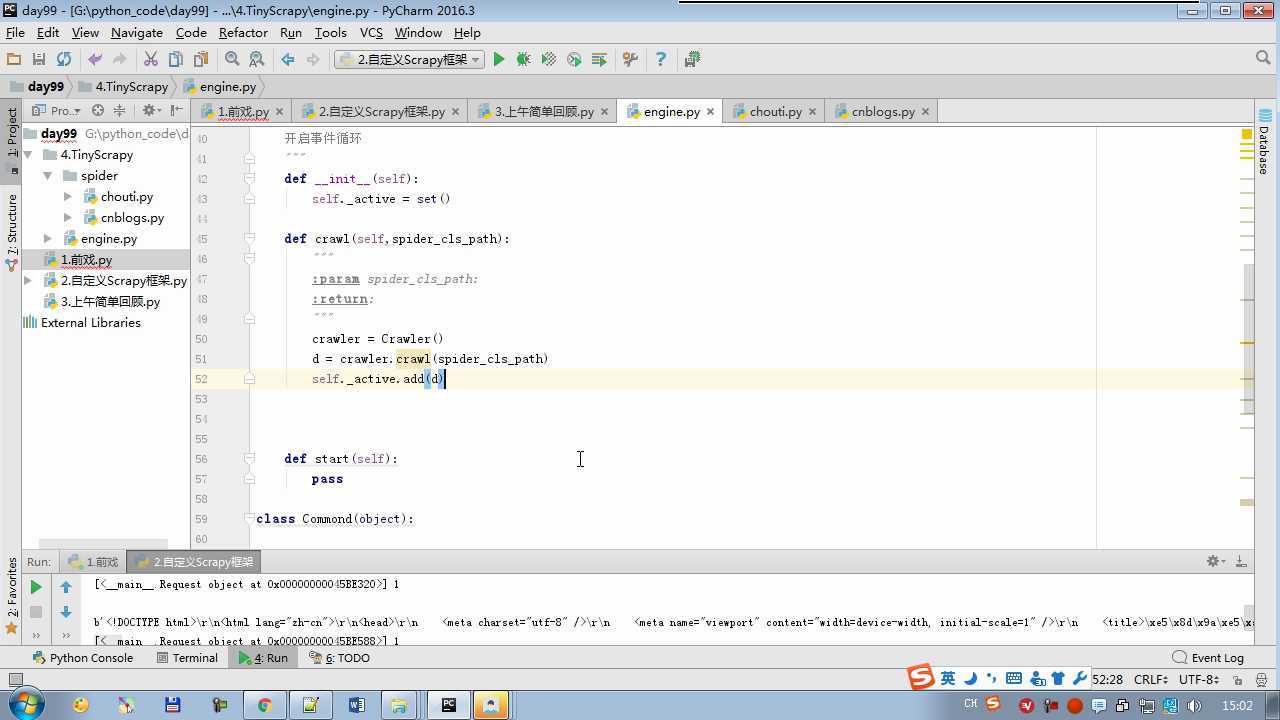1280x720 pixels.
Task: Open a project with the folder icon
Action: tap(14, 60)
